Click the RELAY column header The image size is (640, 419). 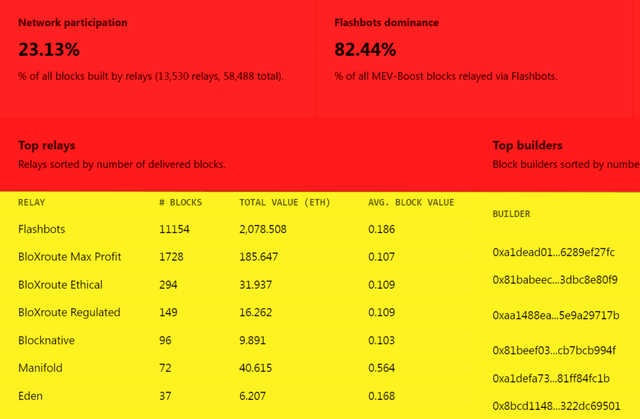coord(31,202)
